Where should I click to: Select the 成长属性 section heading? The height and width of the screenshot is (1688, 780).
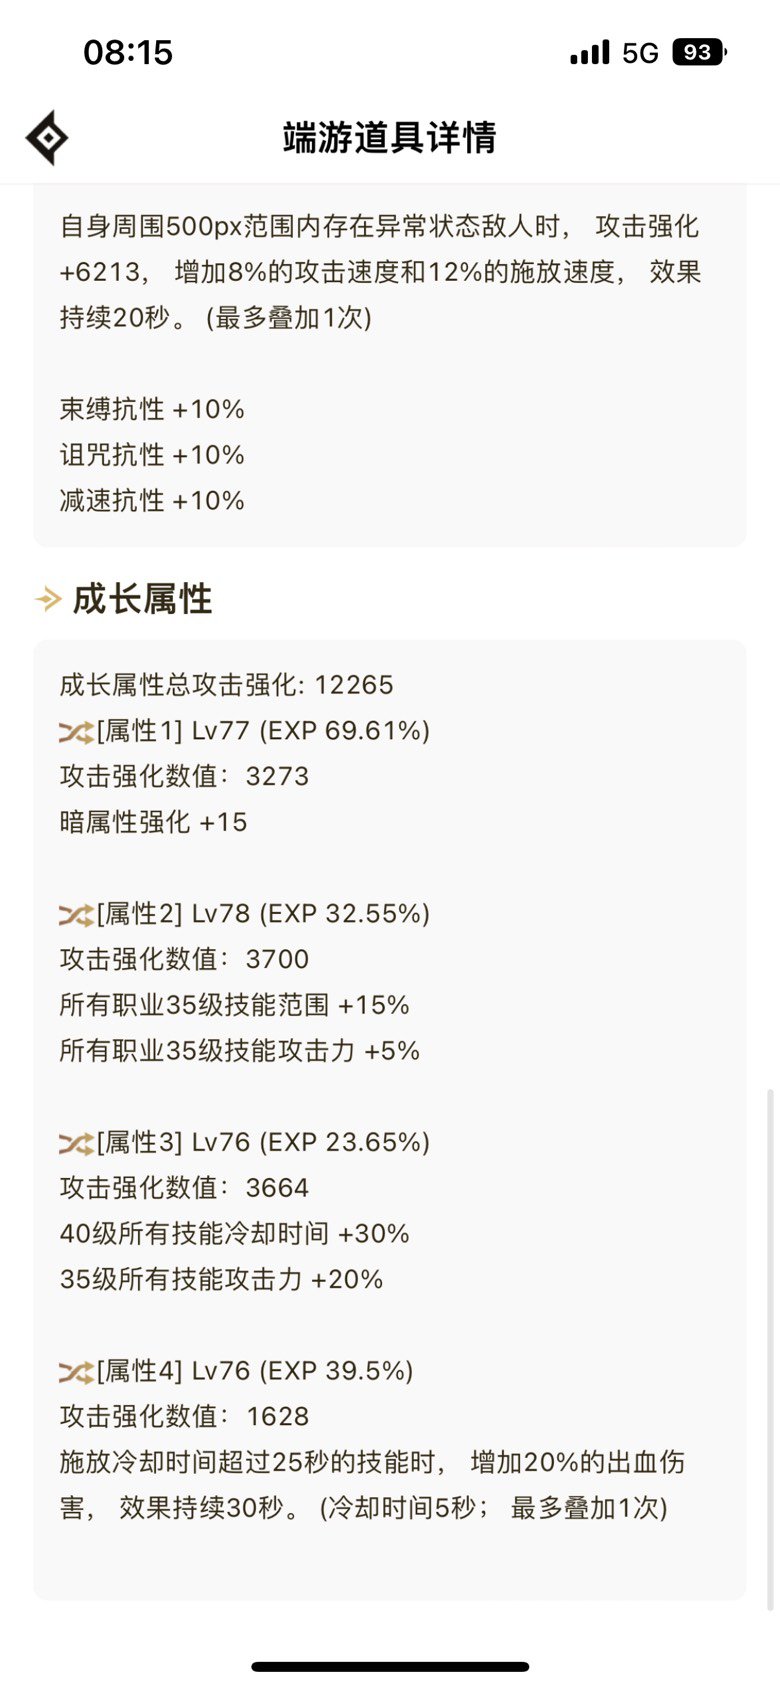coord(142,600)
